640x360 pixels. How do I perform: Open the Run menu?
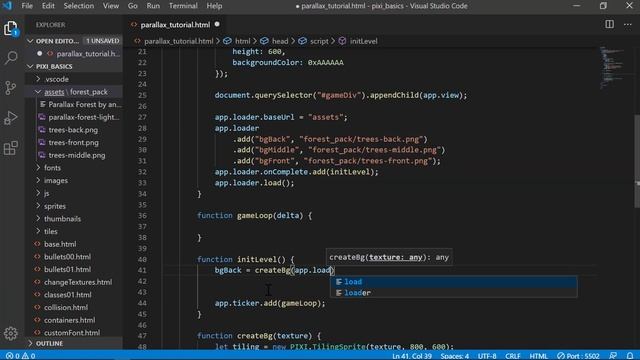coord(153,6)
